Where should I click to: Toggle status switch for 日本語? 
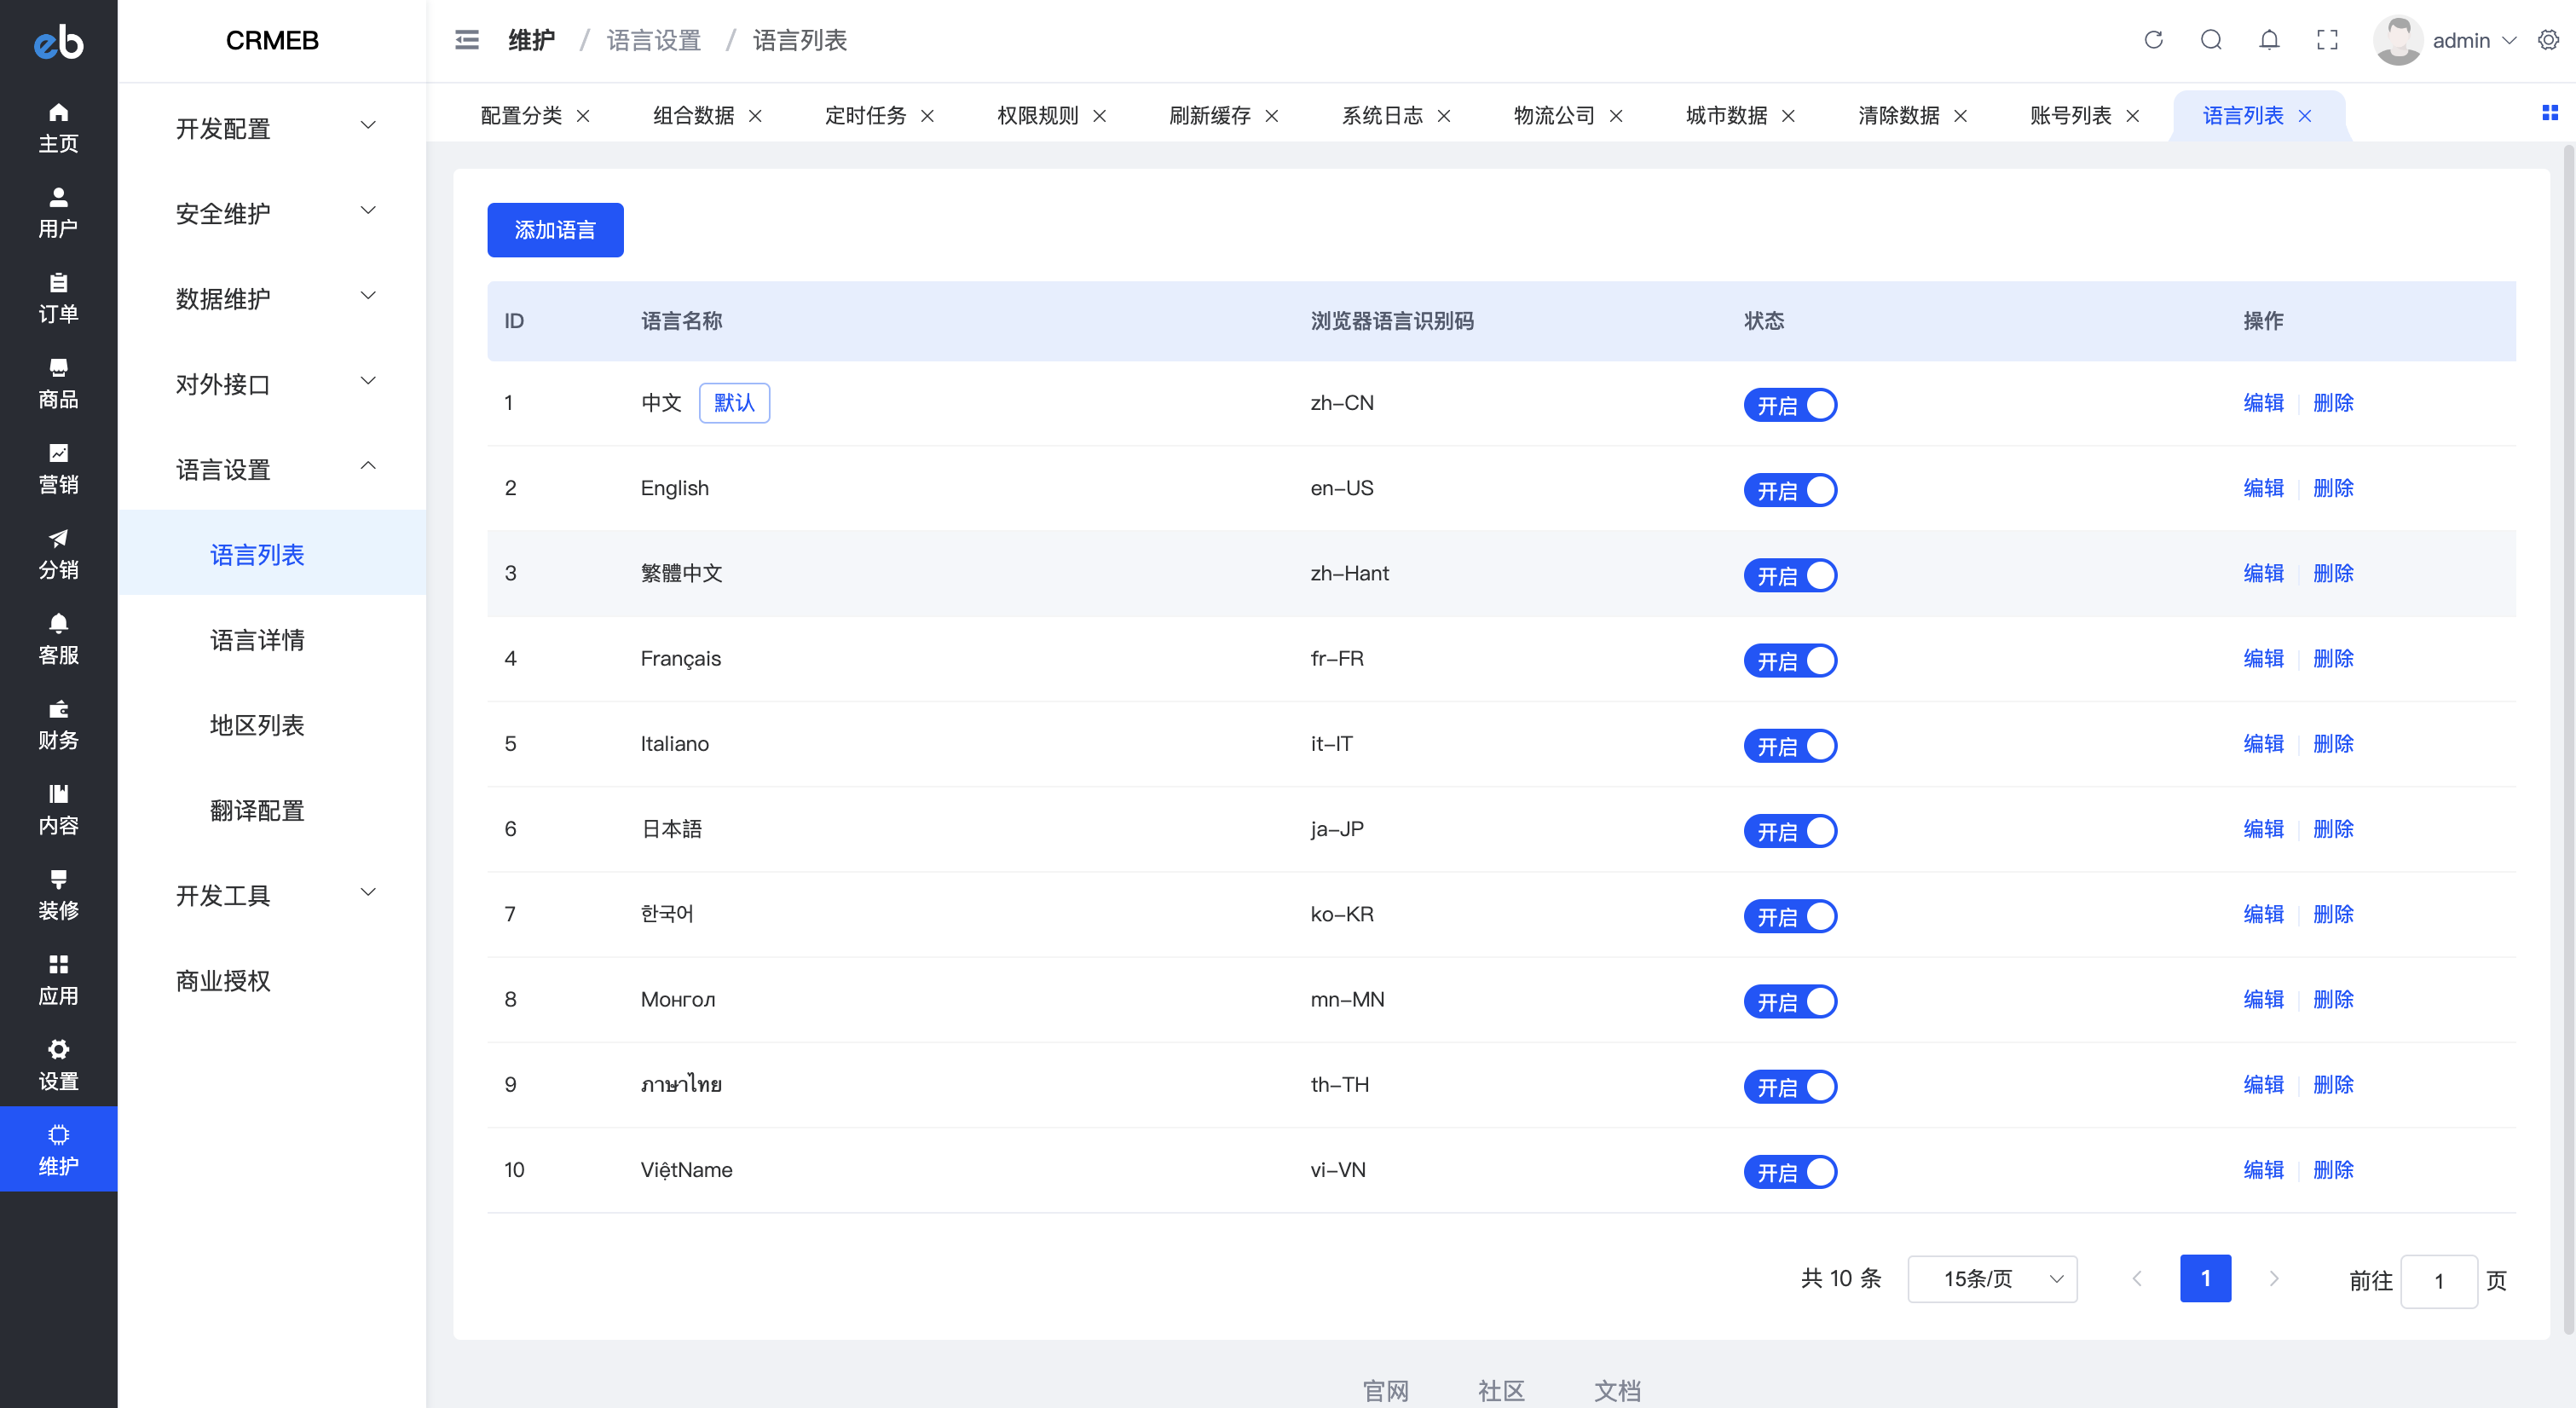(x=1789, y=831)
